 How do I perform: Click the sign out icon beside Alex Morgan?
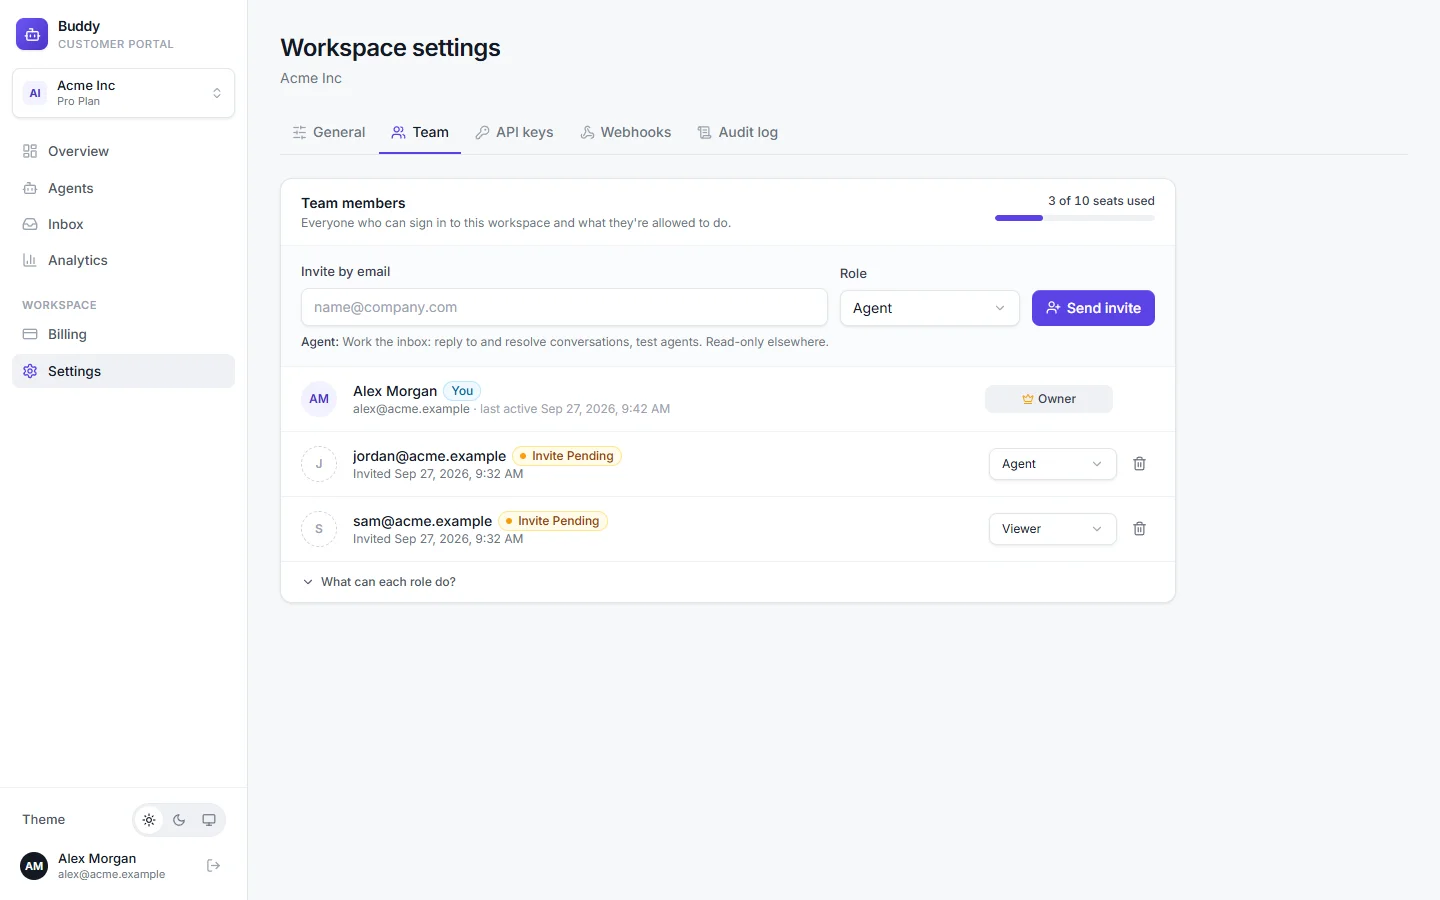tap(213, 866)
